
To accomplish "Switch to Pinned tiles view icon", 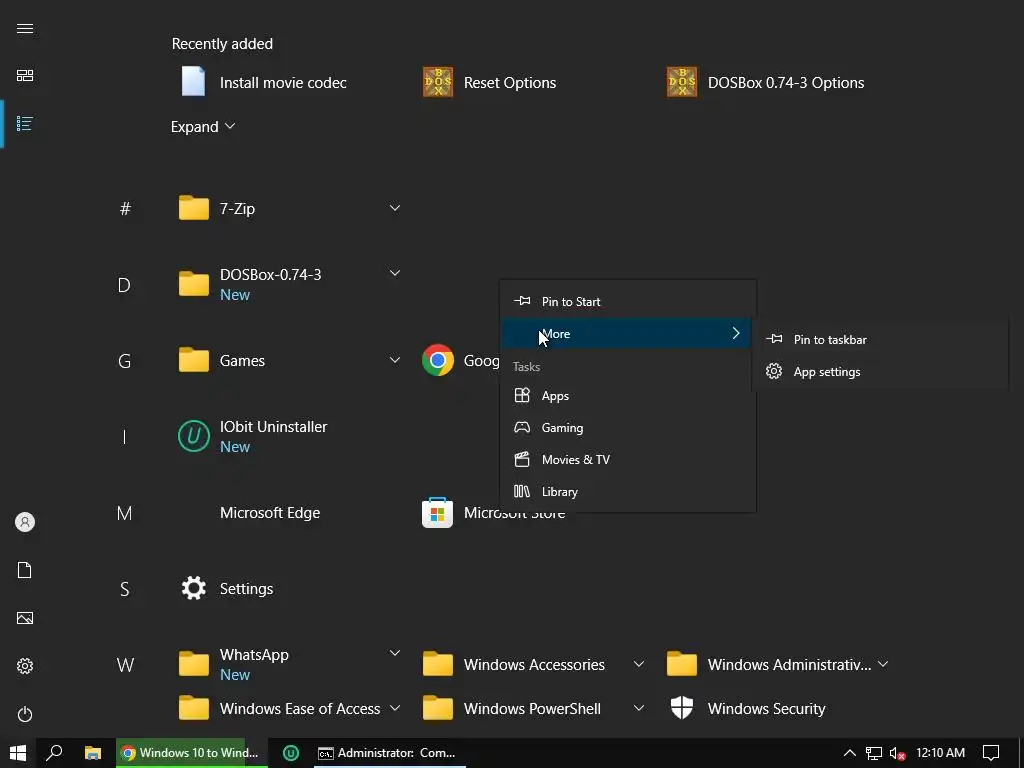I will (25, 76).
